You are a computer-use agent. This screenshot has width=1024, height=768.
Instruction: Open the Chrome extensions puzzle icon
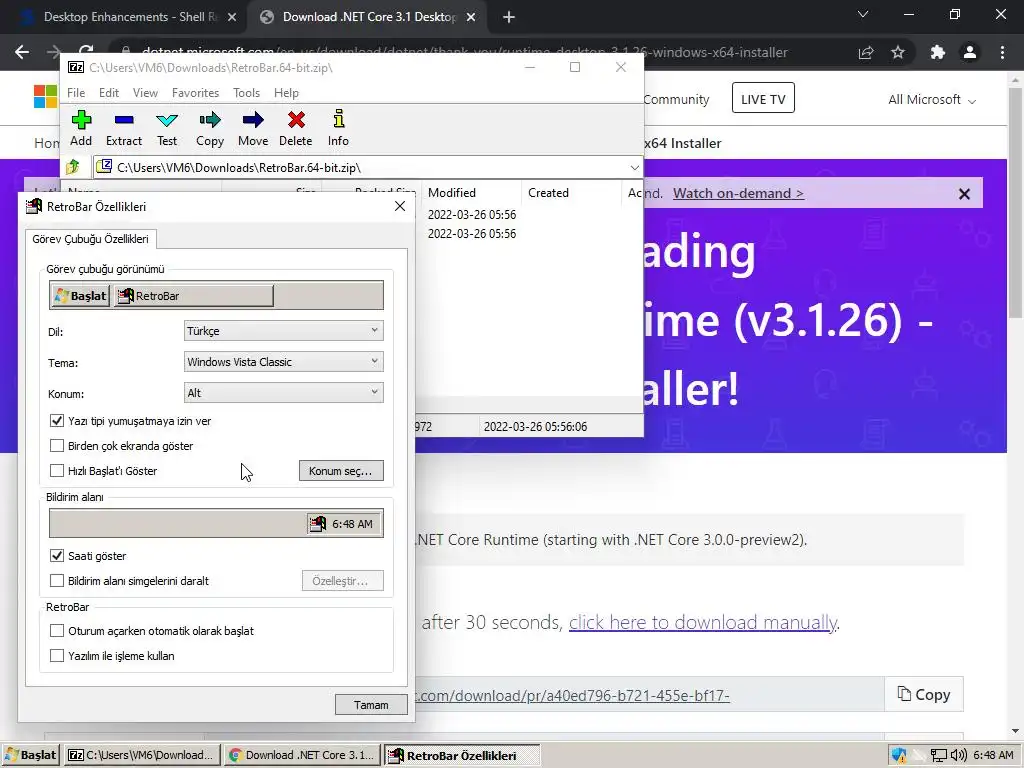click(x=937, y=52)
